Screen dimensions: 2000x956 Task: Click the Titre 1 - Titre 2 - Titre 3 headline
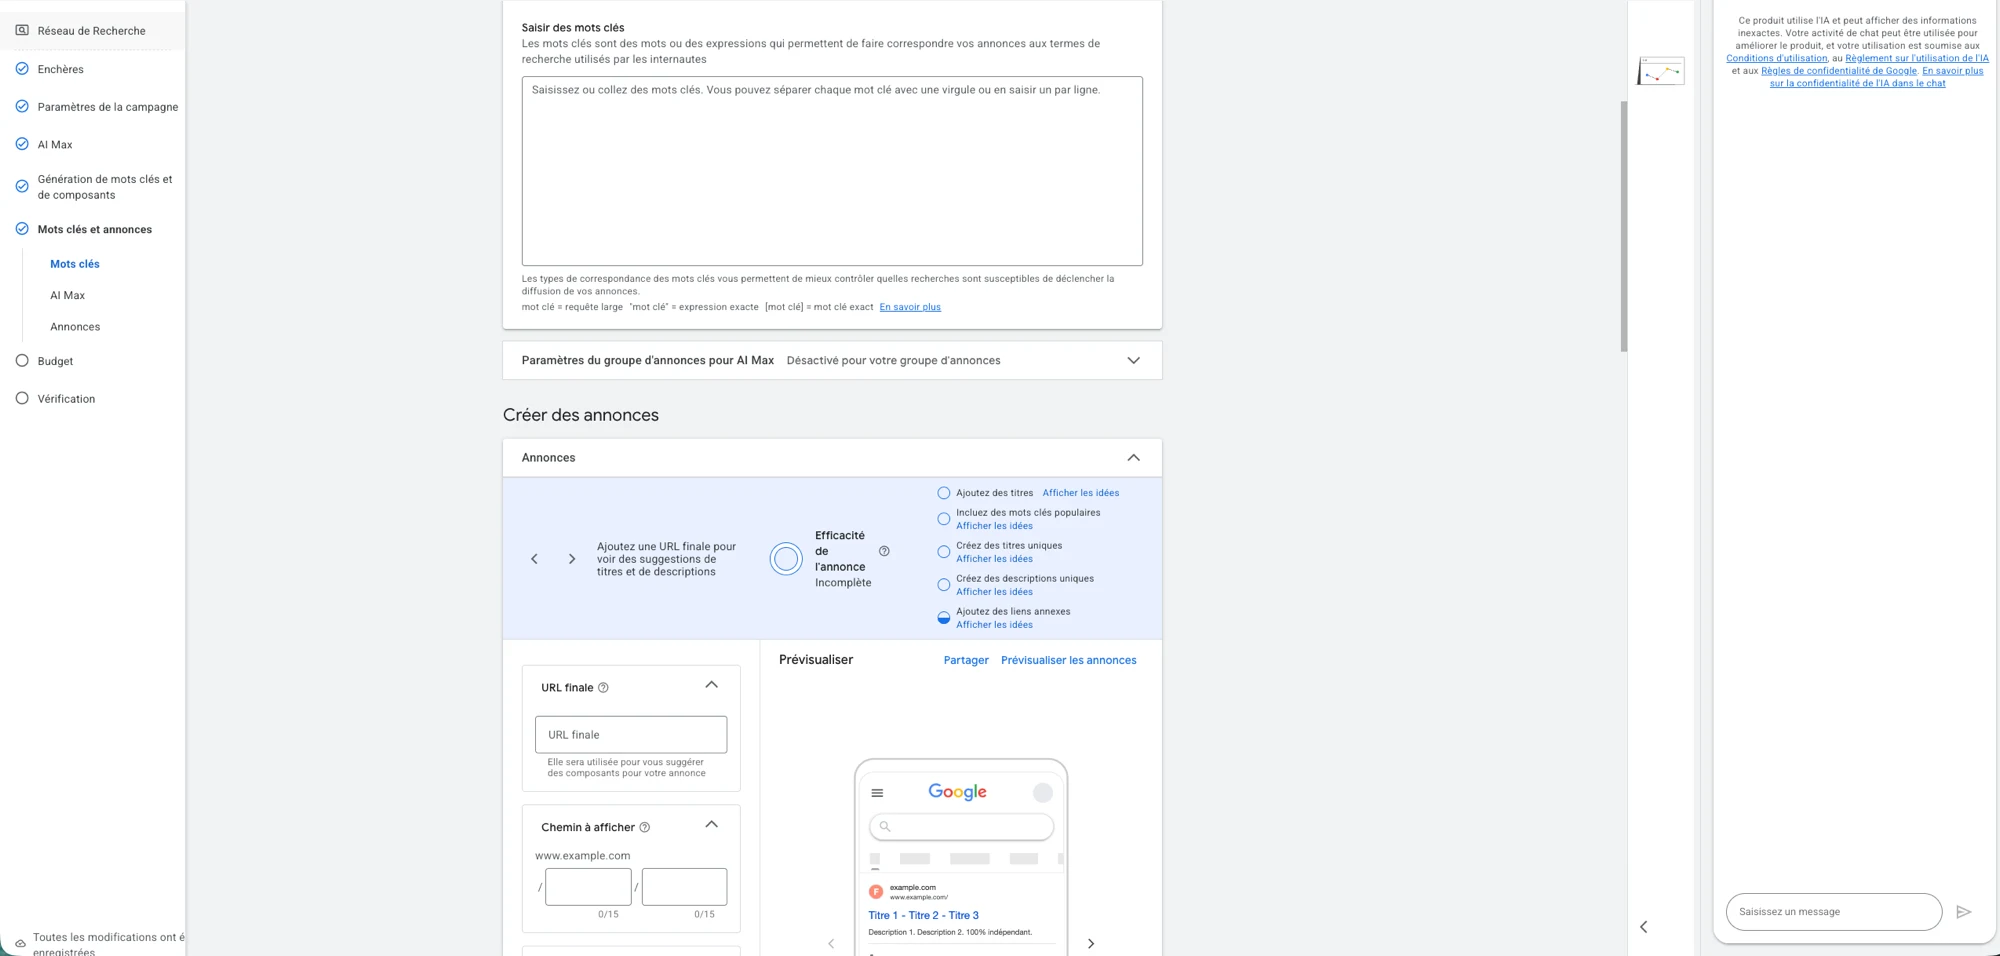point(923,915)
